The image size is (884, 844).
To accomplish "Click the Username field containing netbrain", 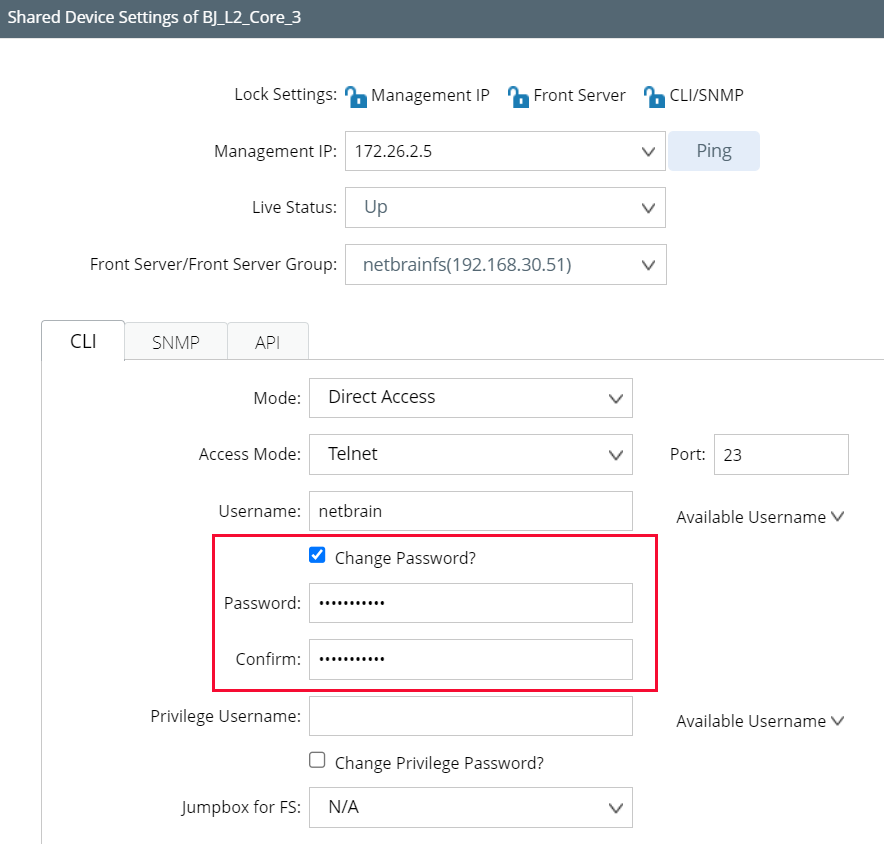I will pyautogui.click(x=470, y=511).
